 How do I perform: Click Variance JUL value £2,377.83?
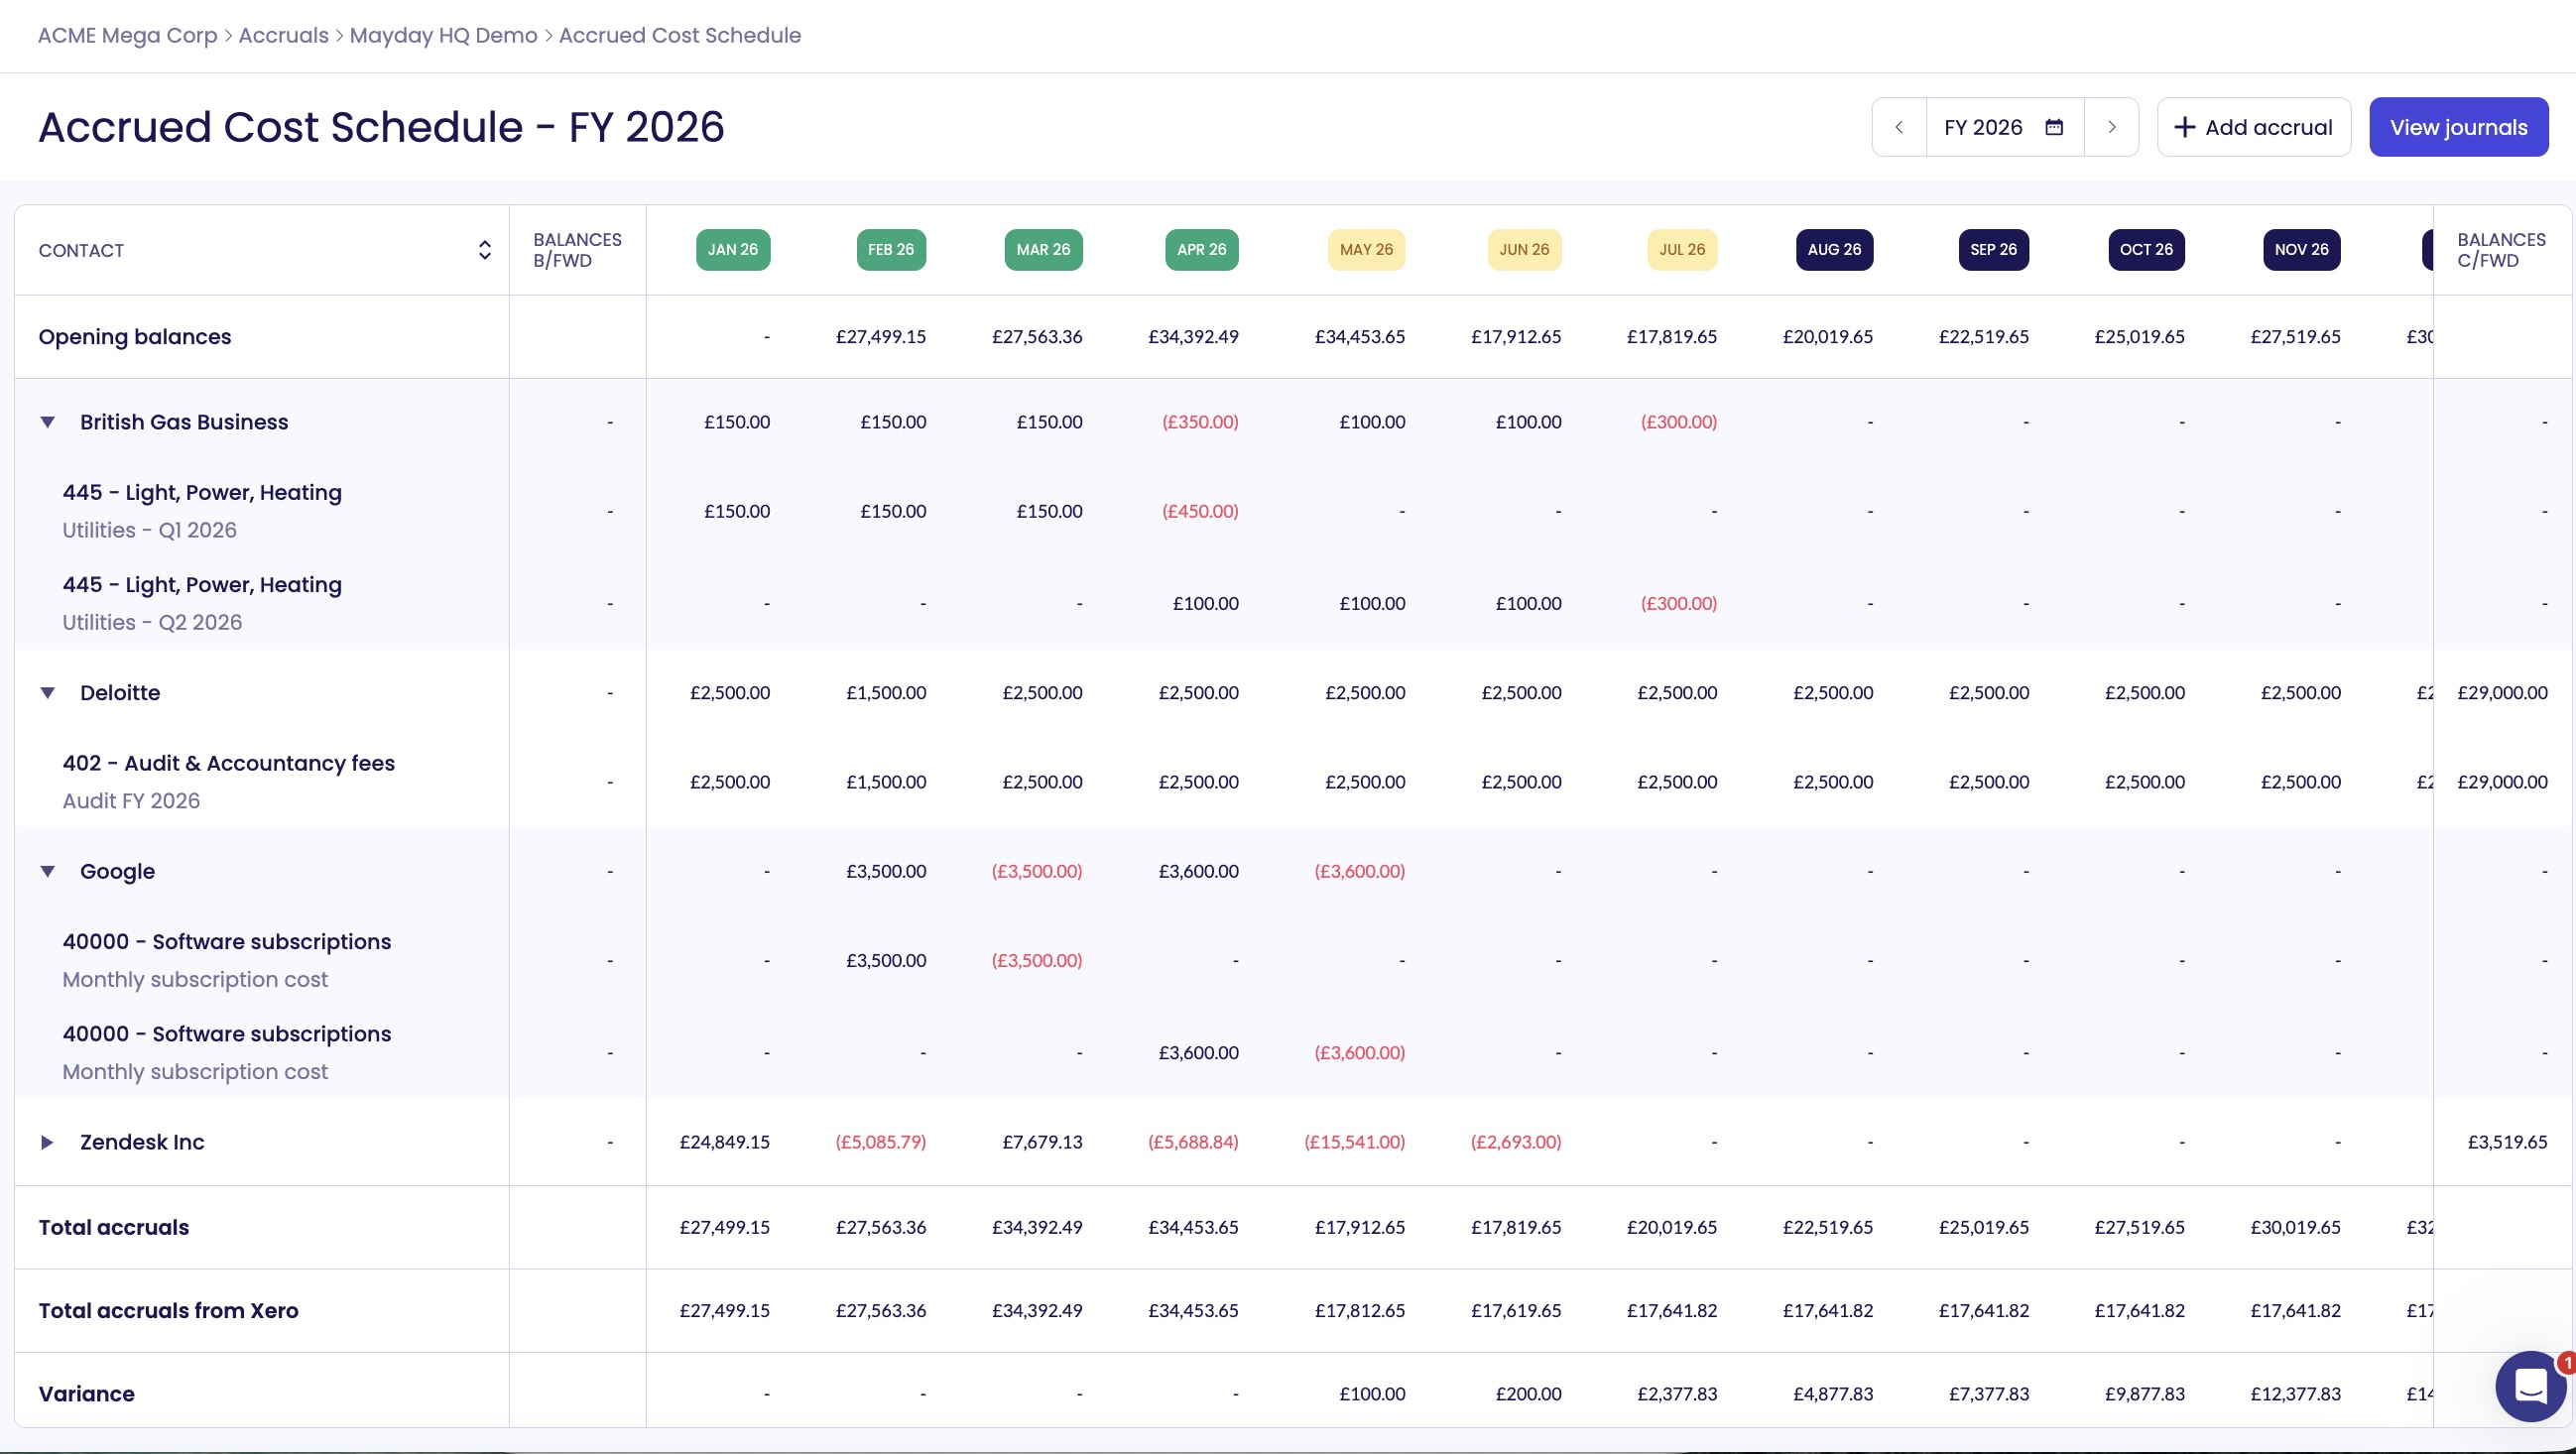[1677, 1394]
